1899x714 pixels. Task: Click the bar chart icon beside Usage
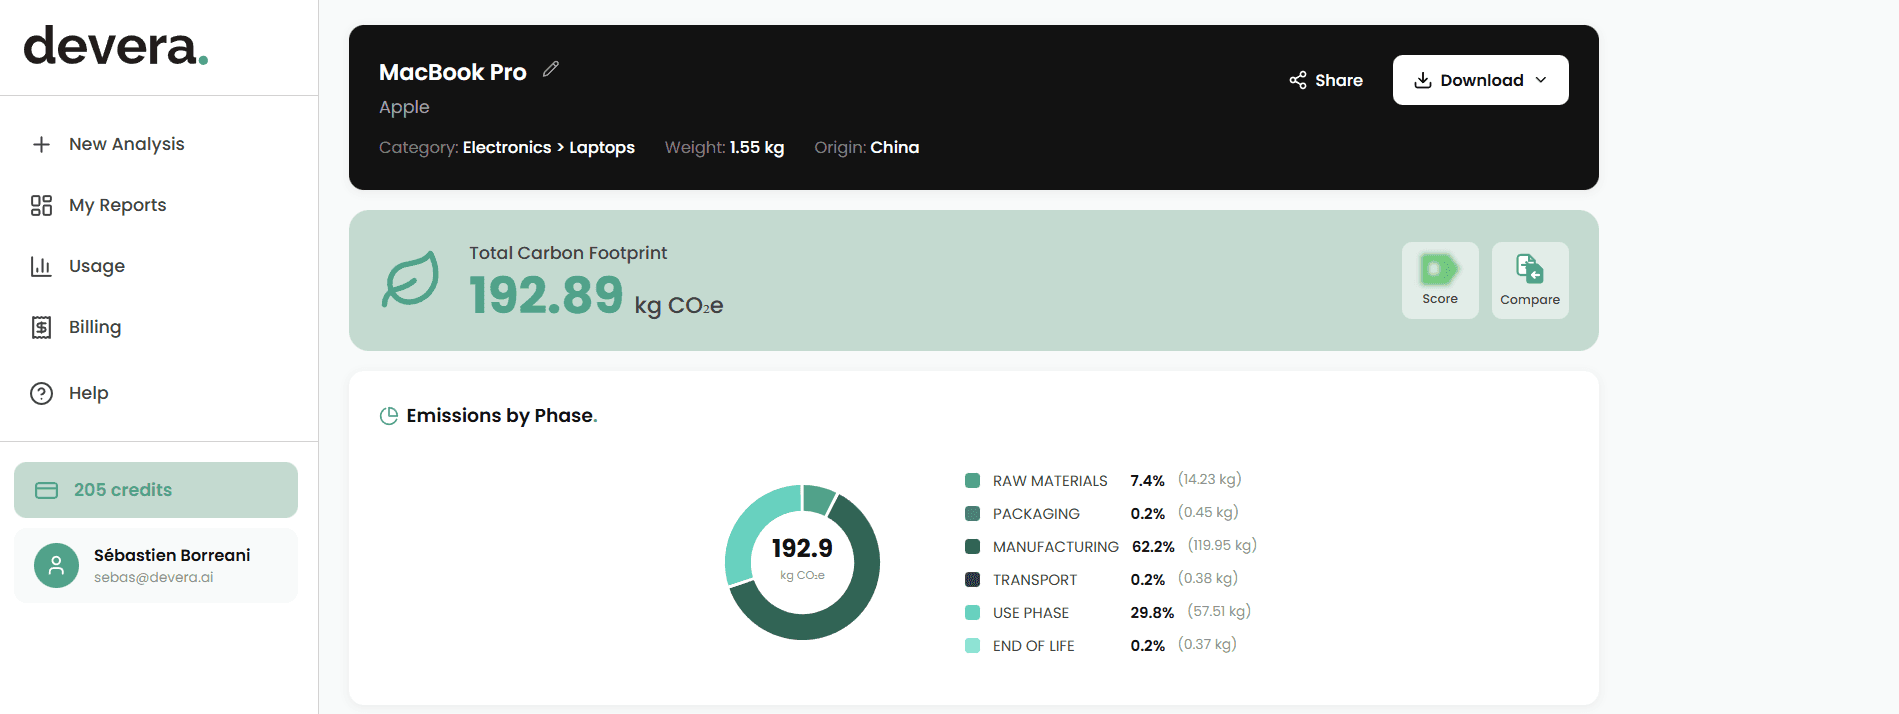(x=41, y=267)
